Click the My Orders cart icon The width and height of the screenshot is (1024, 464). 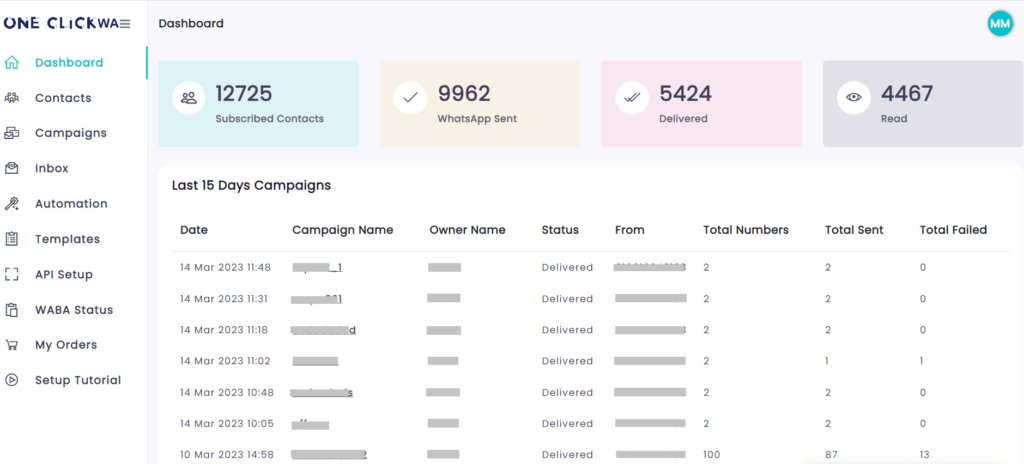12,345
